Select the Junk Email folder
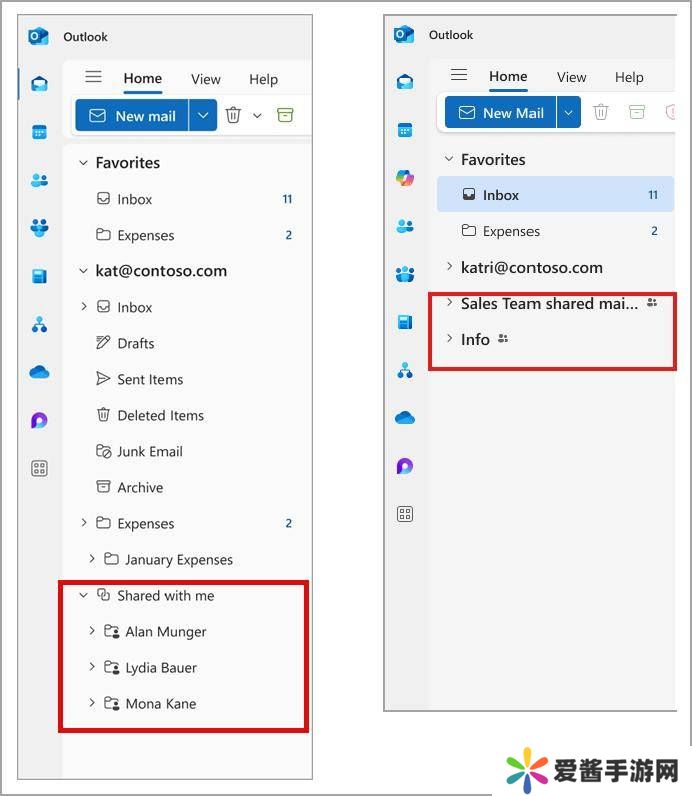 pos(149,451)
